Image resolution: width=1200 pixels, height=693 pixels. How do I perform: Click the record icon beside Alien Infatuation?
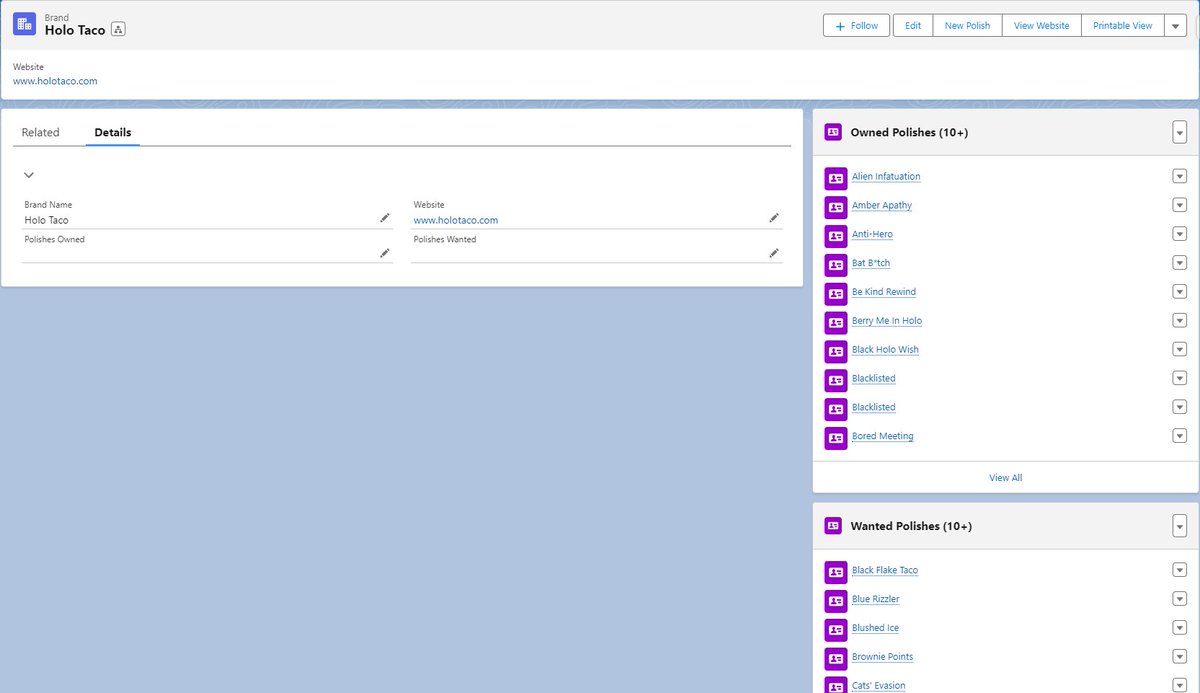coord(836,178)
